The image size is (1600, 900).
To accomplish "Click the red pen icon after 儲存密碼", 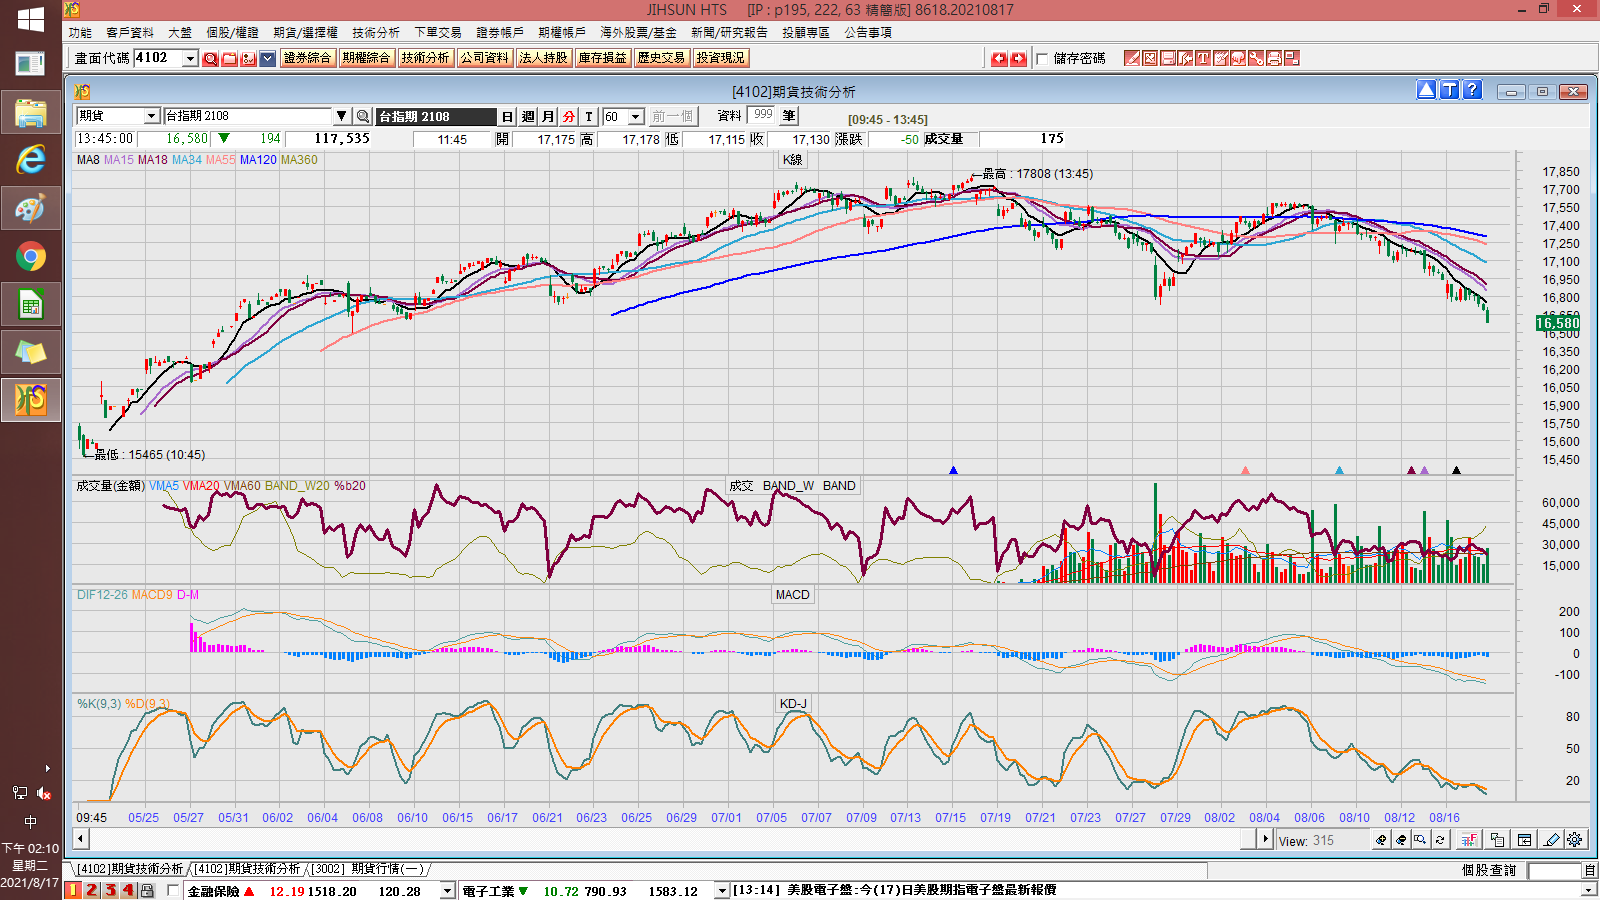I will click(x=1131, y=58).
